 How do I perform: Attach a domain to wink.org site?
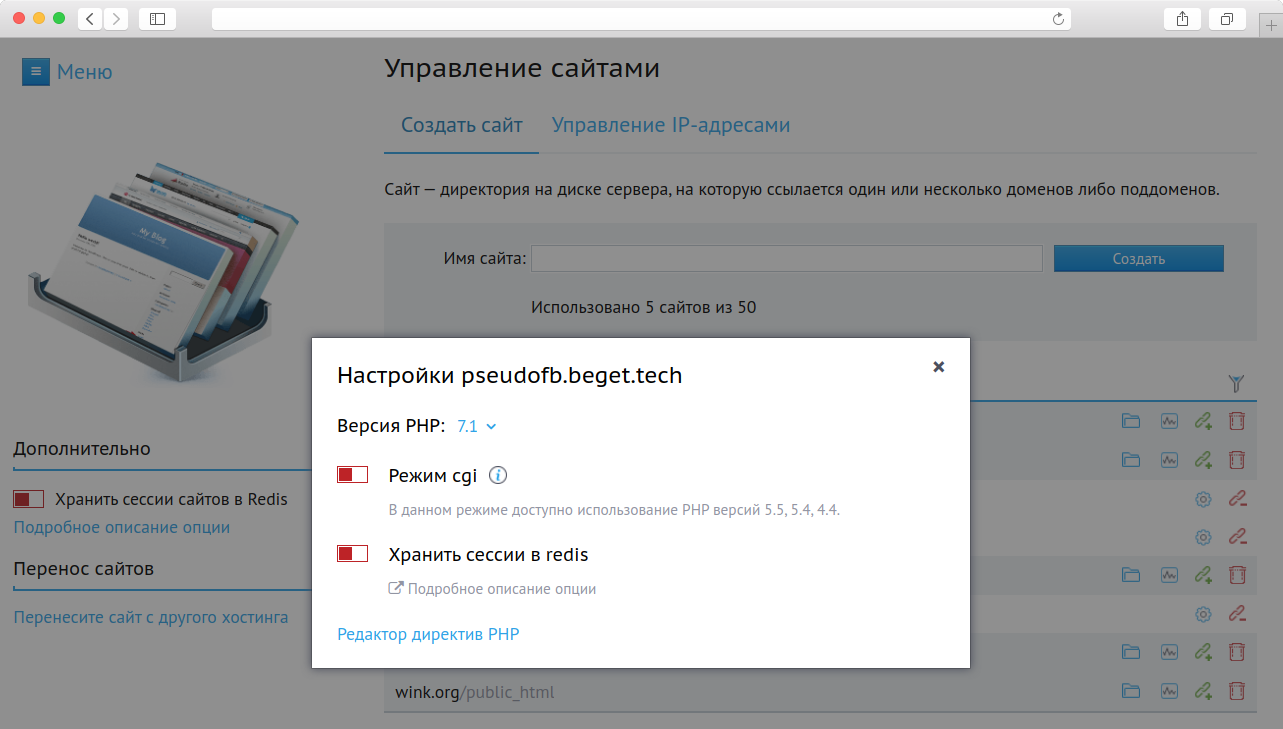click(x=1203, y=691)
